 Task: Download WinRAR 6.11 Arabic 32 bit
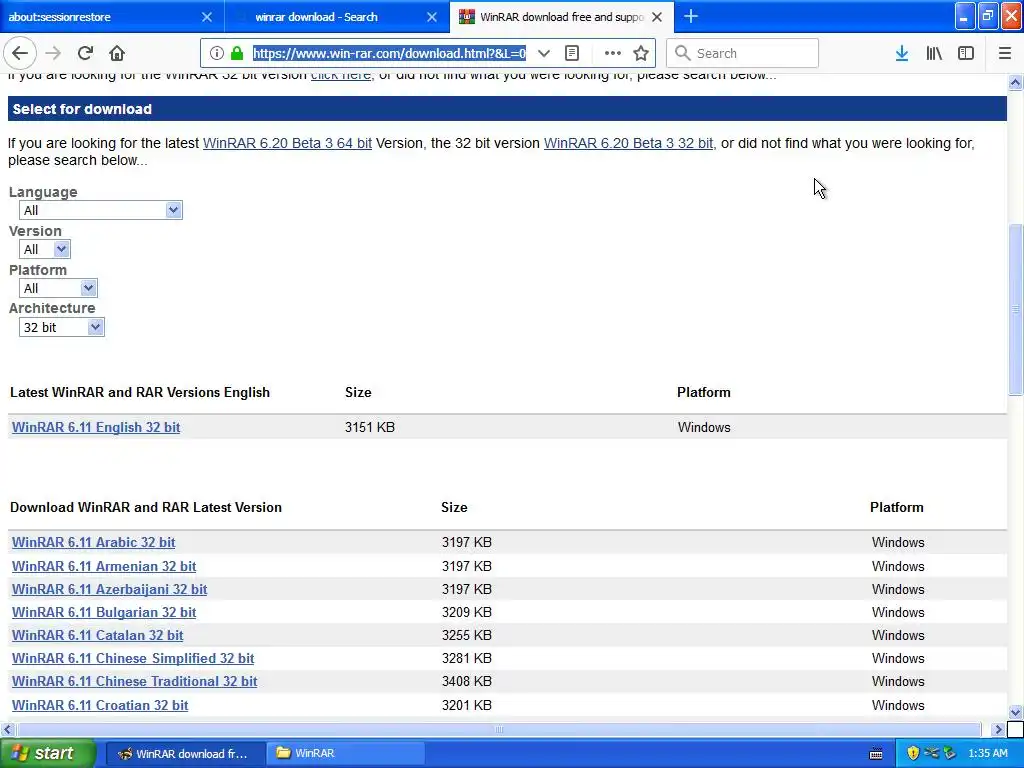pyautogui.click(x=93, y=542)
